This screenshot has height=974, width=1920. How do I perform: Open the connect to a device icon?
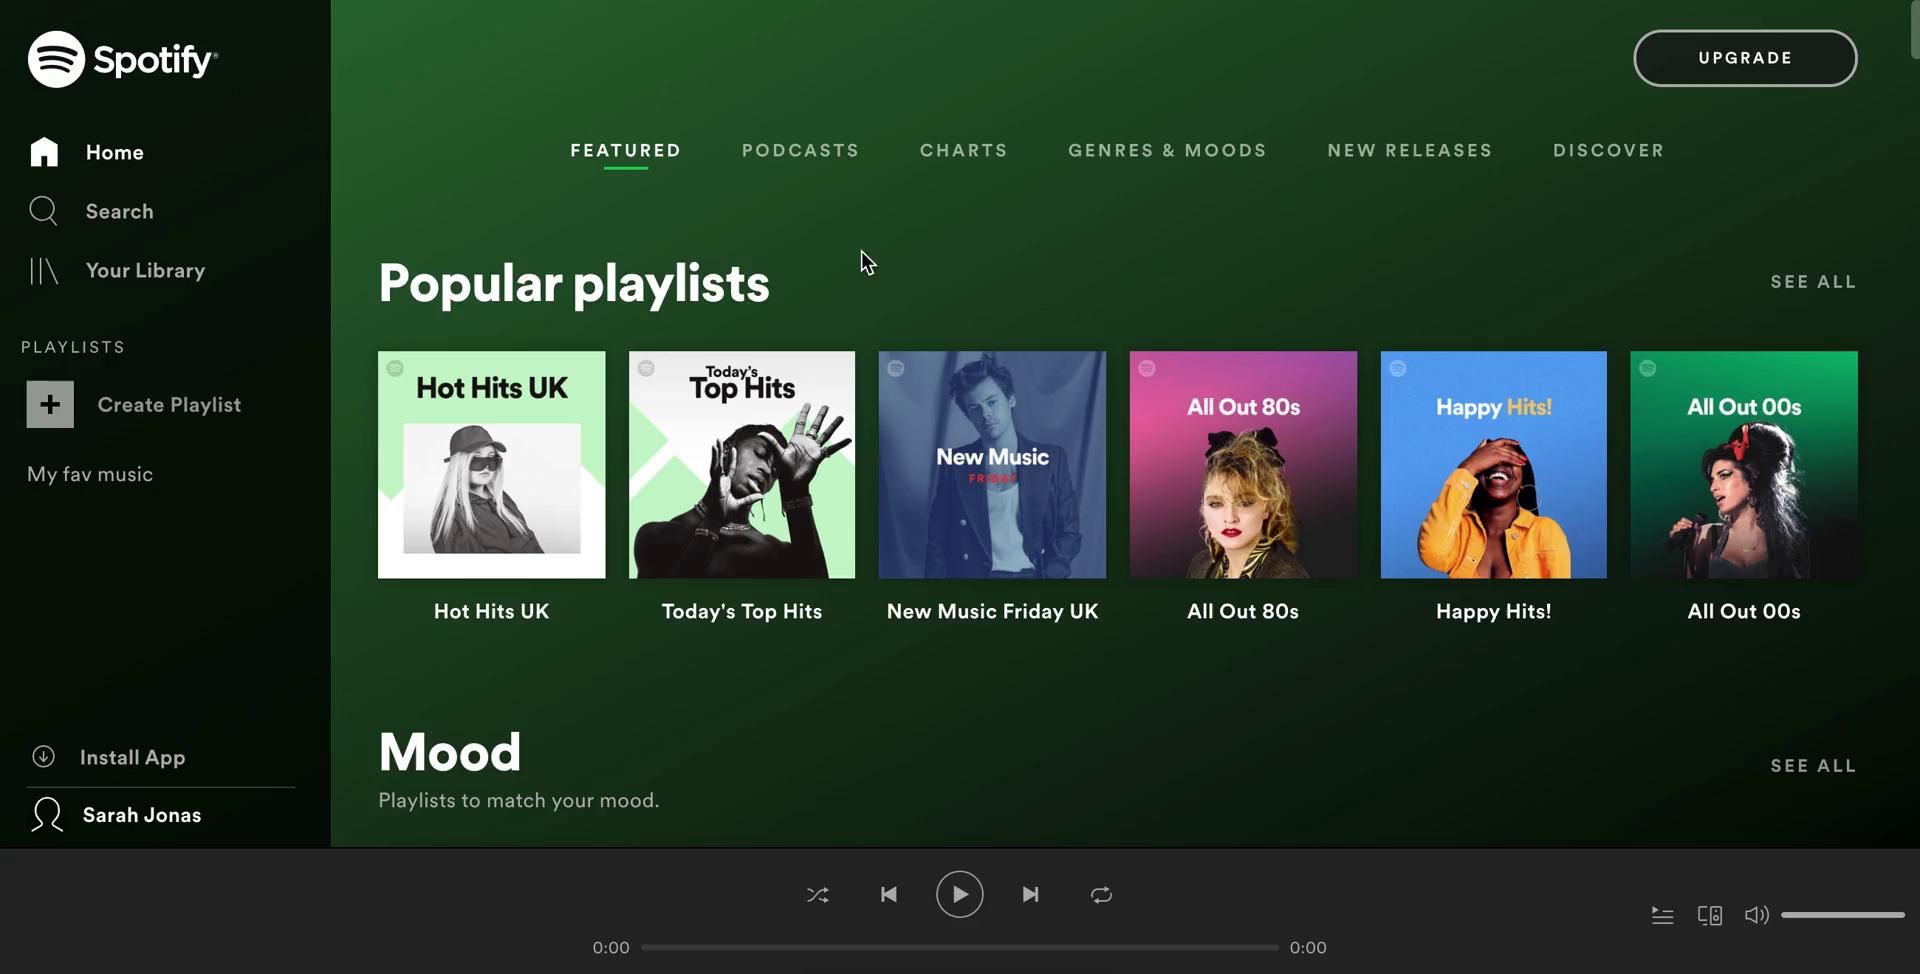(x=1709, y=915)
